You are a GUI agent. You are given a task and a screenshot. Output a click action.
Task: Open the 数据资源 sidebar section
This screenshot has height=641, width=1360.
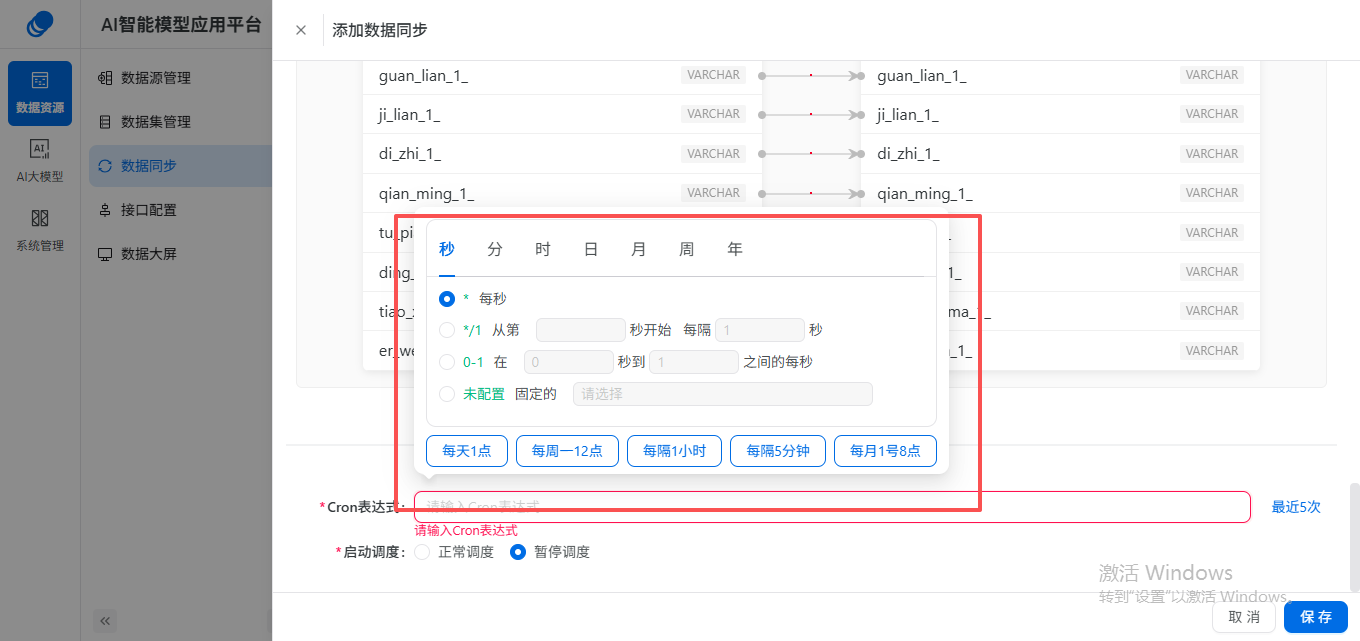click(x=40, y=93)
